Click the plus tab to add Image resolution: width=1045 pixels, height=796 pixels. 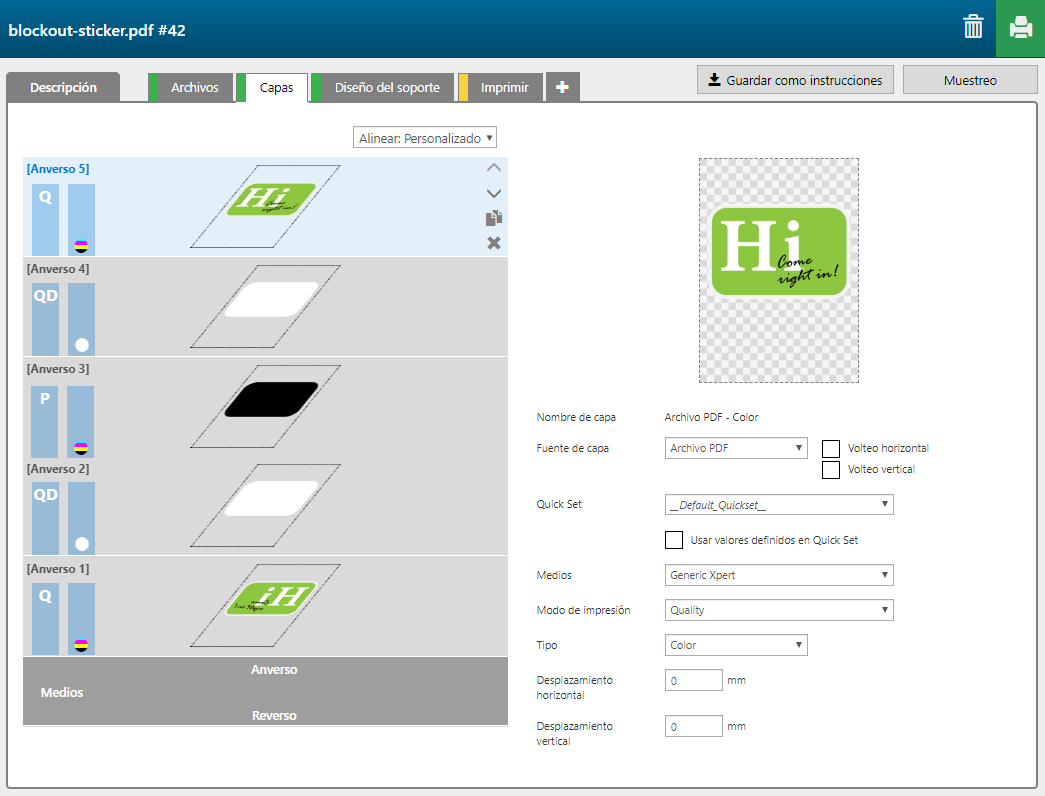(562, 88)
